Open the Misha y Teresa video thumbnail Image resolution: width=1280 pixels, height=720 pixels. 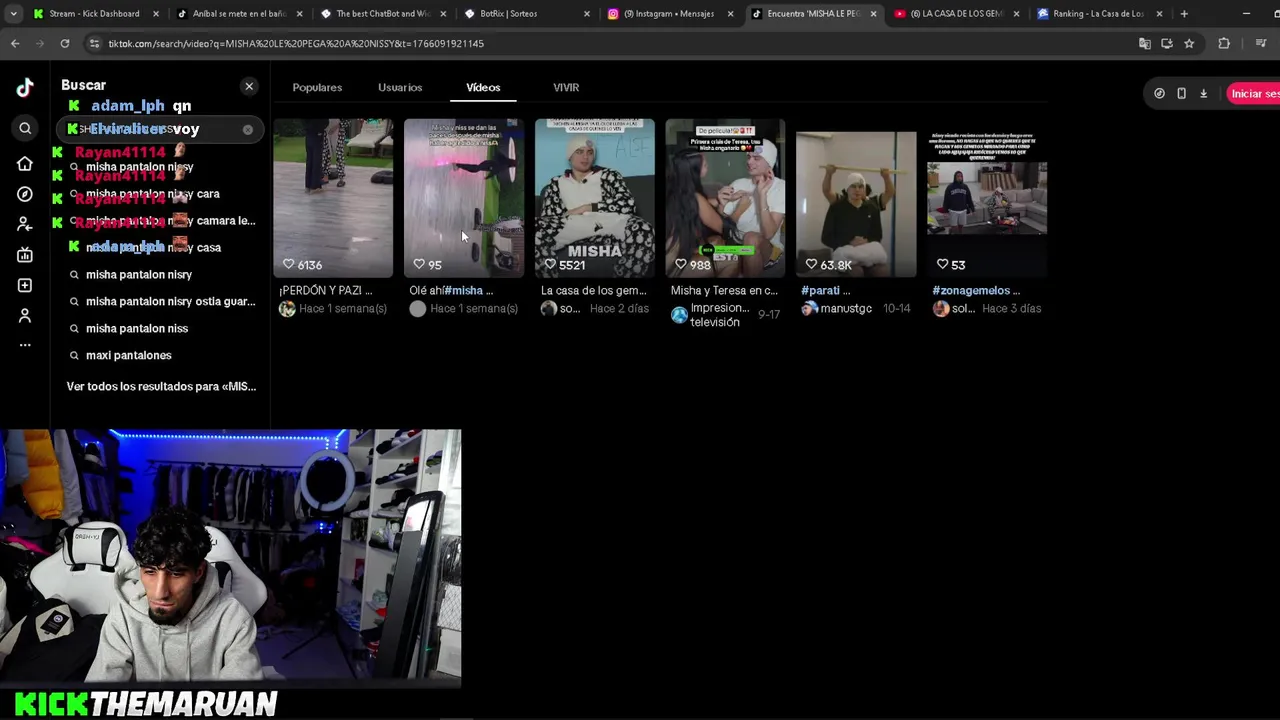[x=725, y=198]
